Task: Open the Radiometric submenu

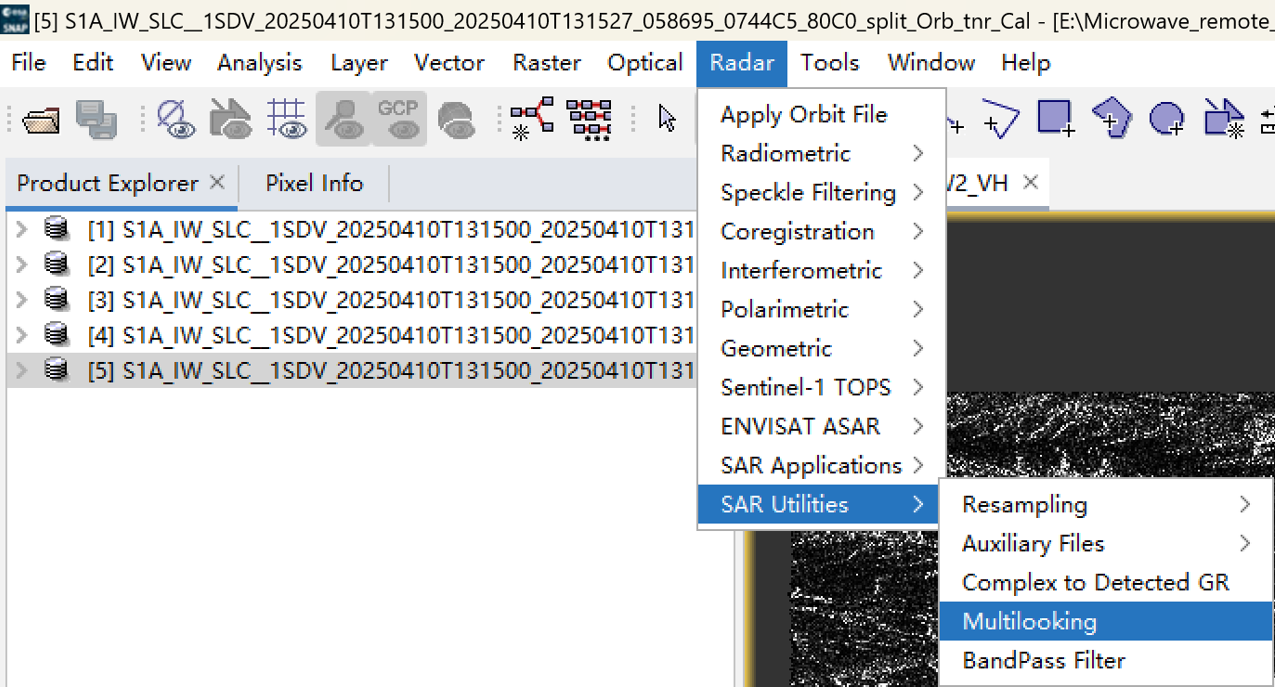Action: [821, 153]
